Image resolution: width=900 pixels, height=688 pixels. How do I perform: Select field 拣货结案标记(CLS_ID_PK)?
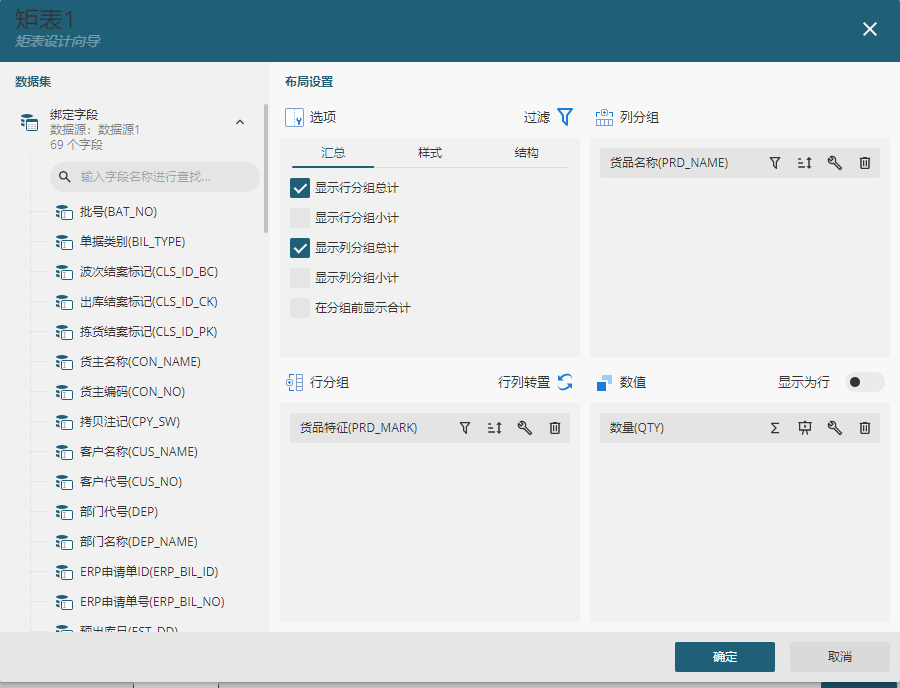point(149,332)
